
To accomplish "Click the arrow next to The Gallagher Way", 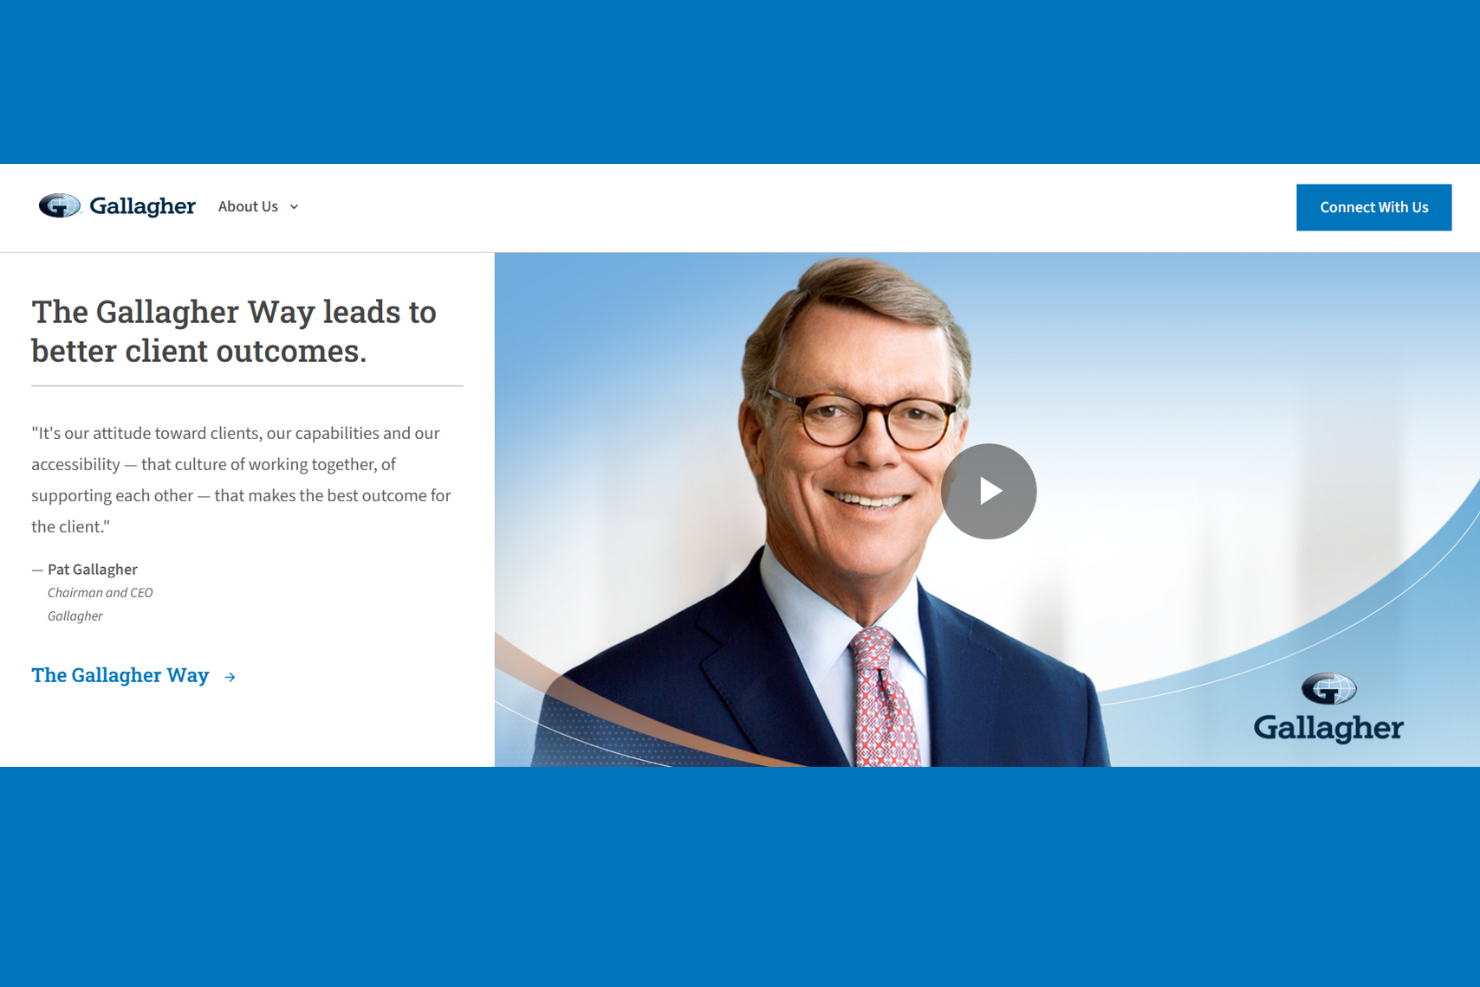I will pyautogui.click(x=230, y=677).
